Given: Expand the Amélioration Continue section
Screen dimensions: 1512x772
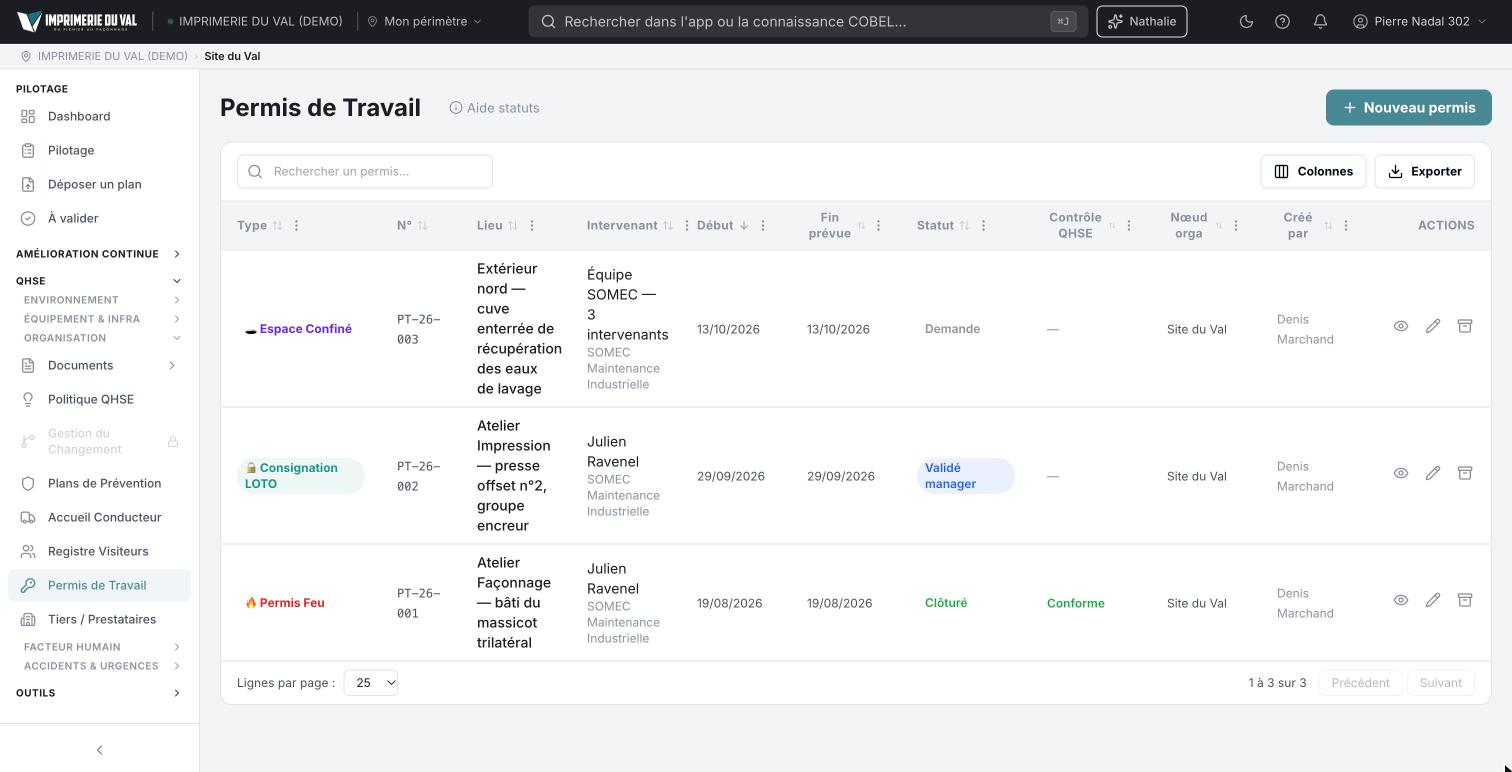Looking at the screenshot, I should (99, 254).
